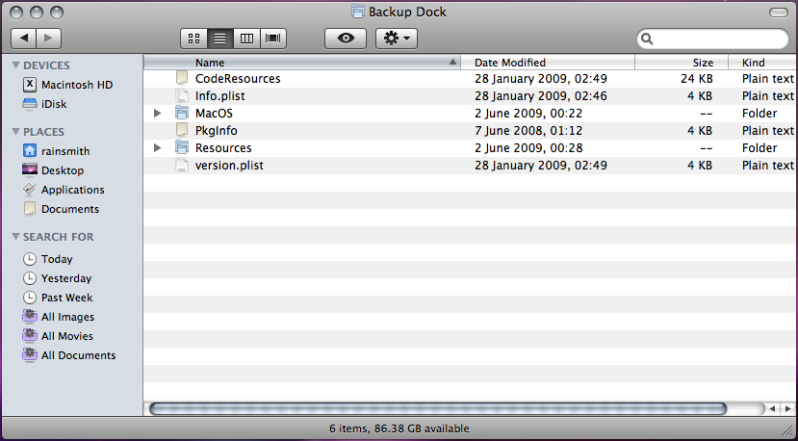Expand the MacOS folder disclosure triangle
798x441 pixels.
[x=158, y=113]
